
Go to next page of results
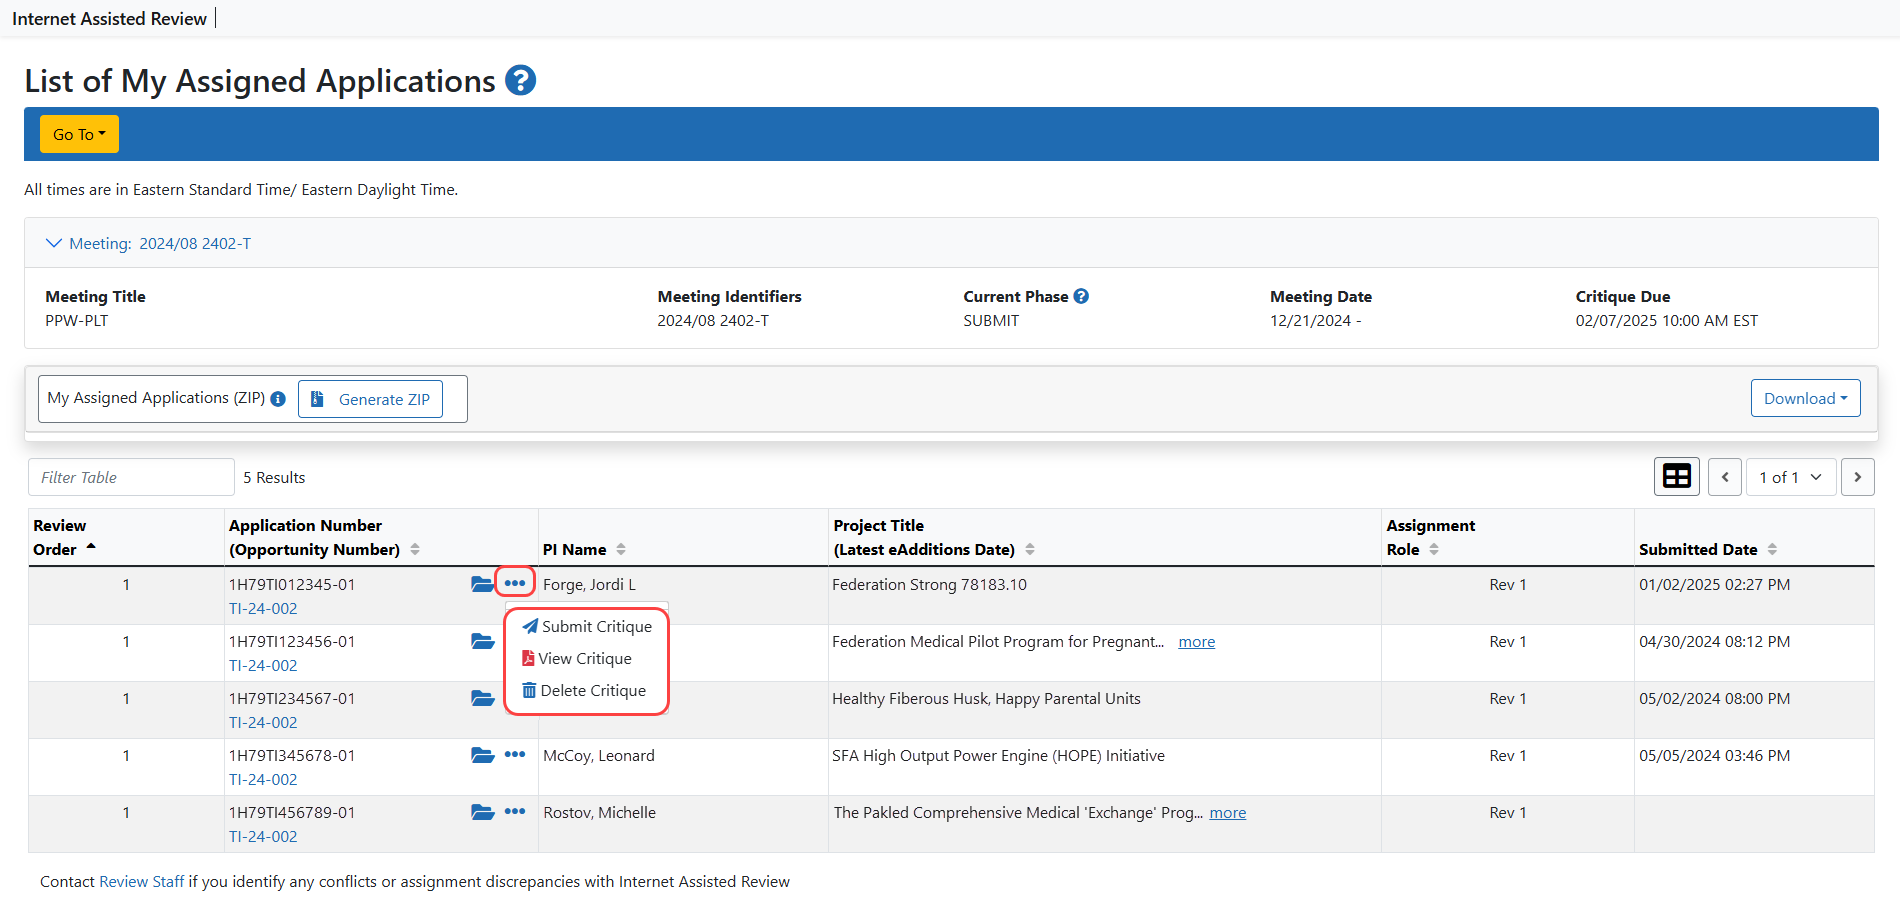(1857, 477)
